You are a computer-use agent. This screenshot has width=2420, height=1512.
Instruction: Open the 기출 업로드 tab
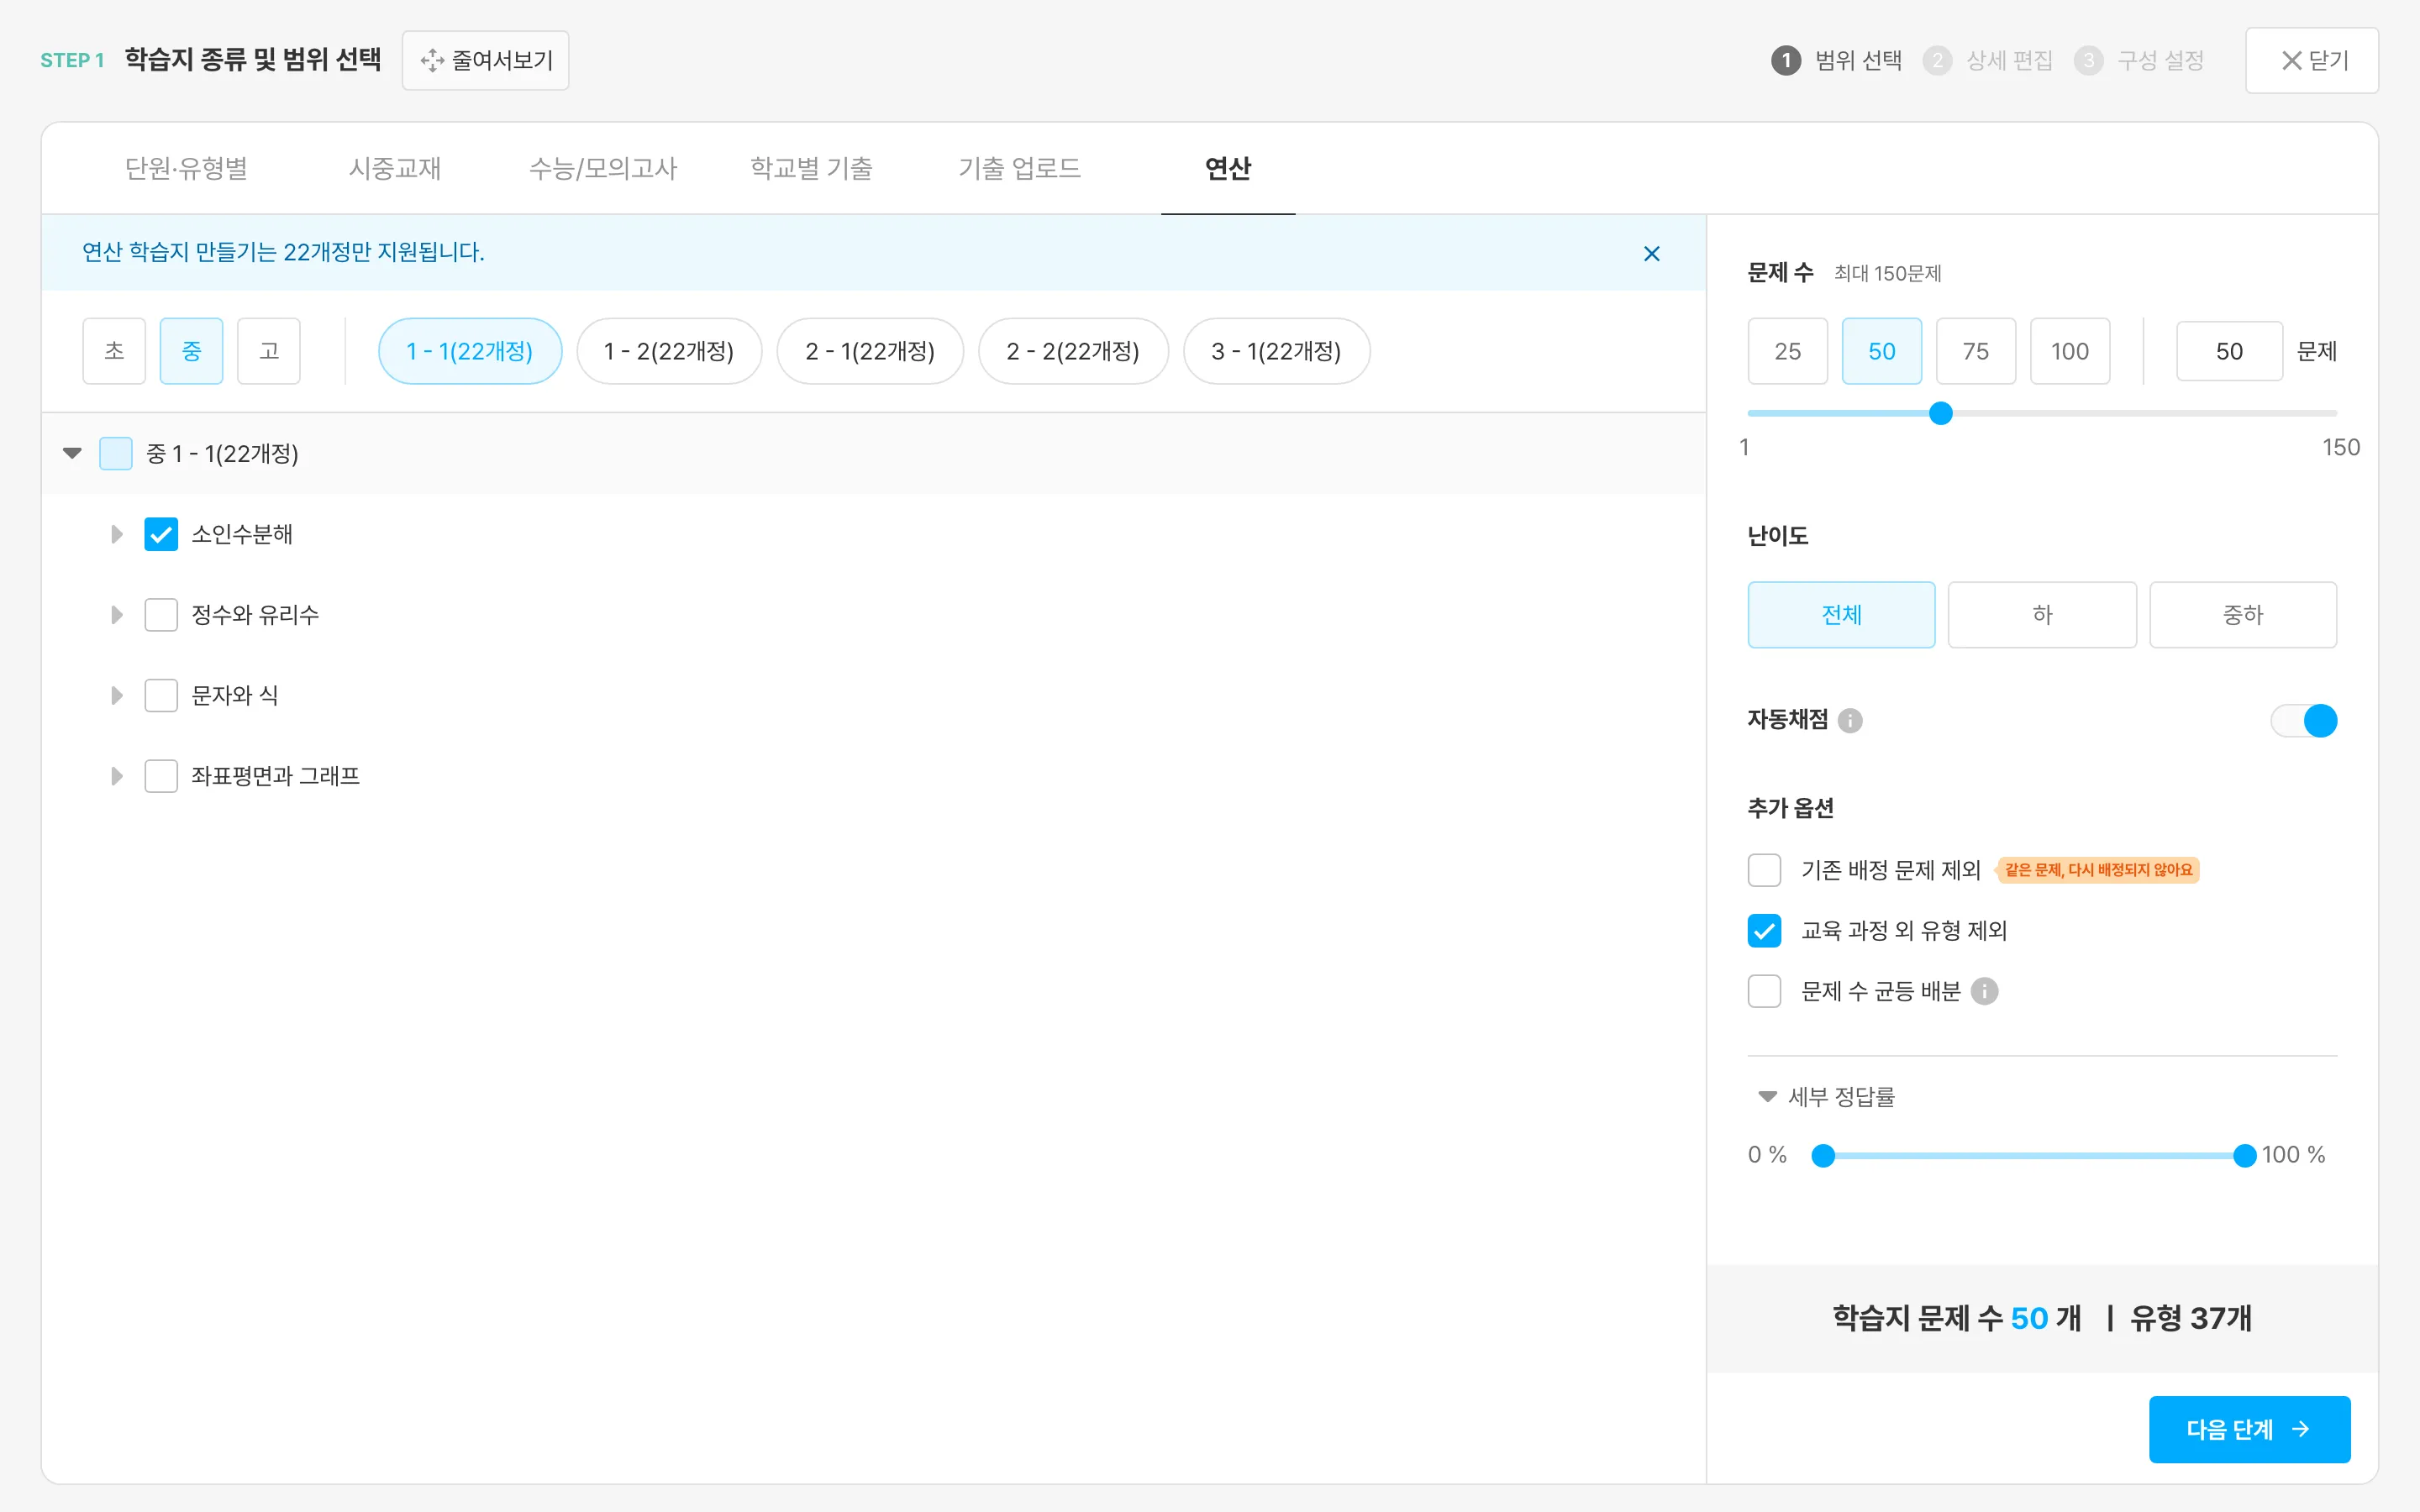1020,168
